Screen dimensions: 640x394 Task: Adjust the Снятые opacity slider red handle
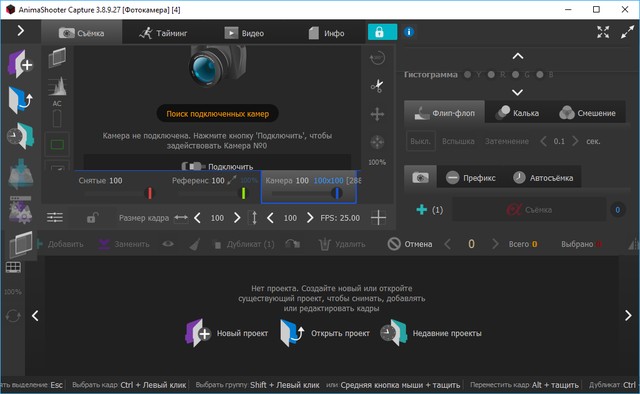click(x=150, y=193)
